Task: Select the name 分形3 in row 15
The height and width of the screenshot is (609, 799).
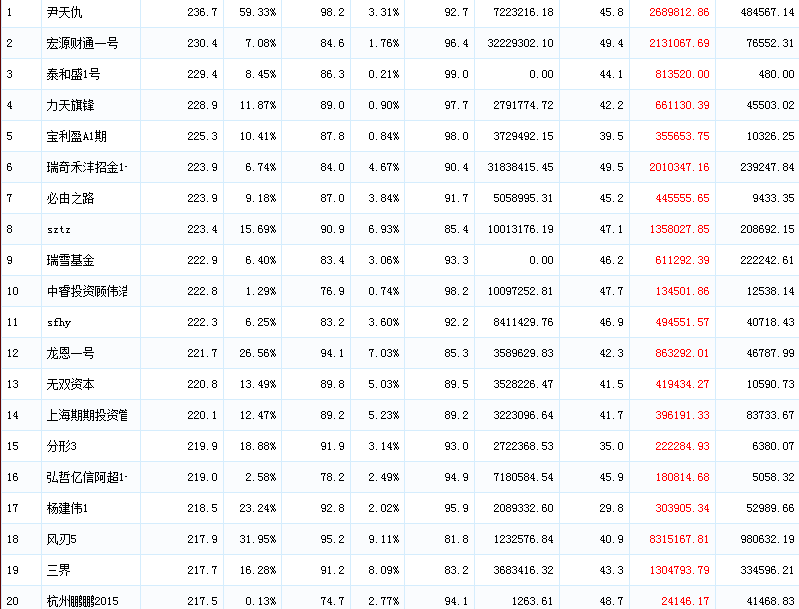Action: [x=62, y=446]
